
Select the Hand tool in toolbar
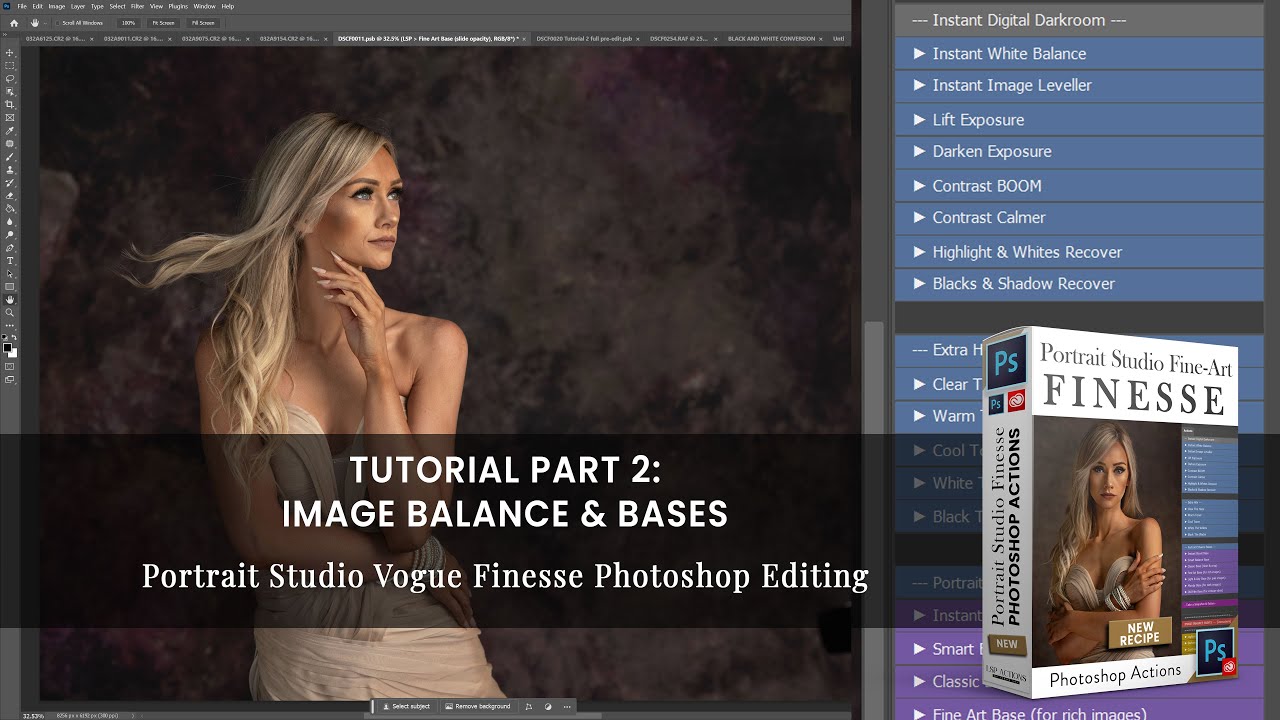point(10,299)
